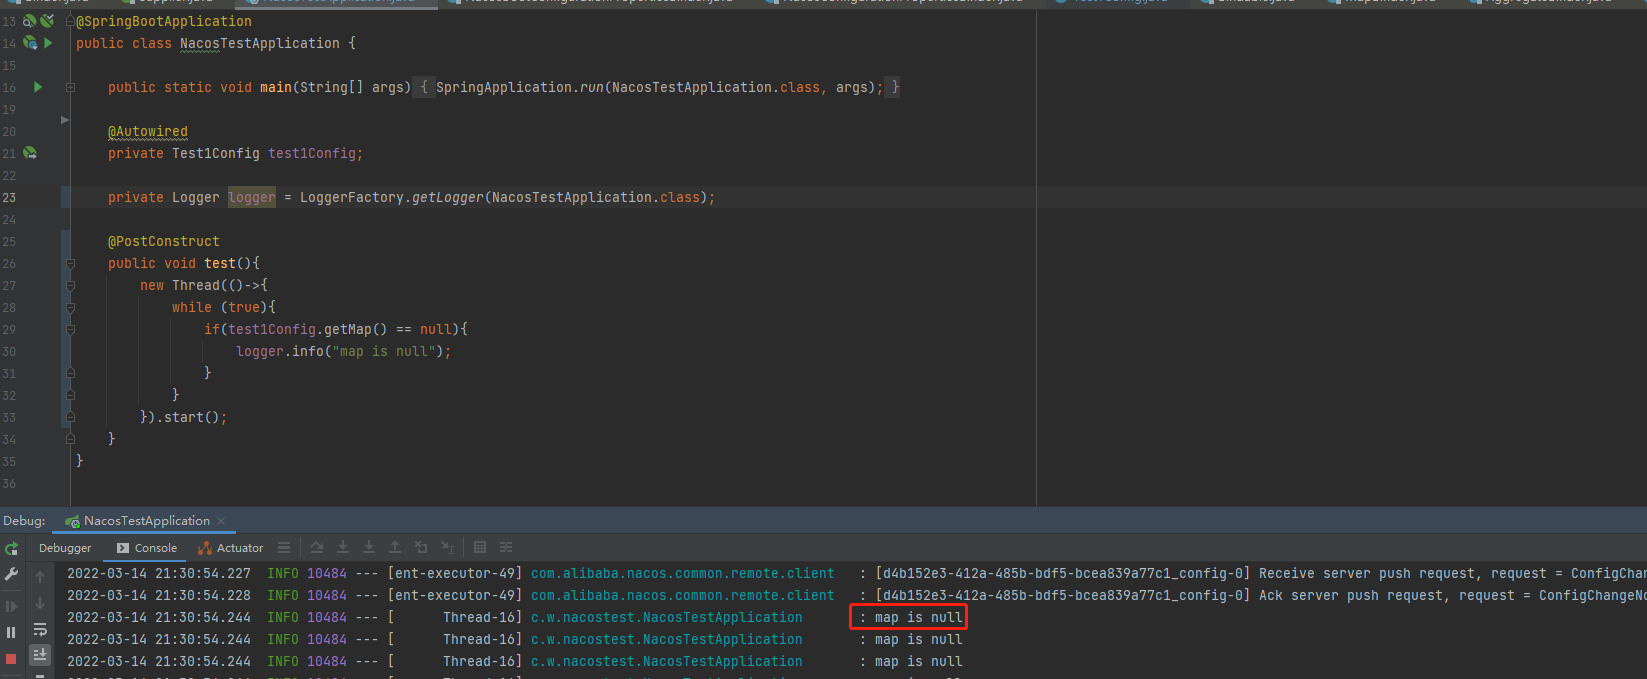The width and height of the screenshot is (1647, 679).
Task: Click Spring checkmark gutter icon on line 13
Action: 47,21
